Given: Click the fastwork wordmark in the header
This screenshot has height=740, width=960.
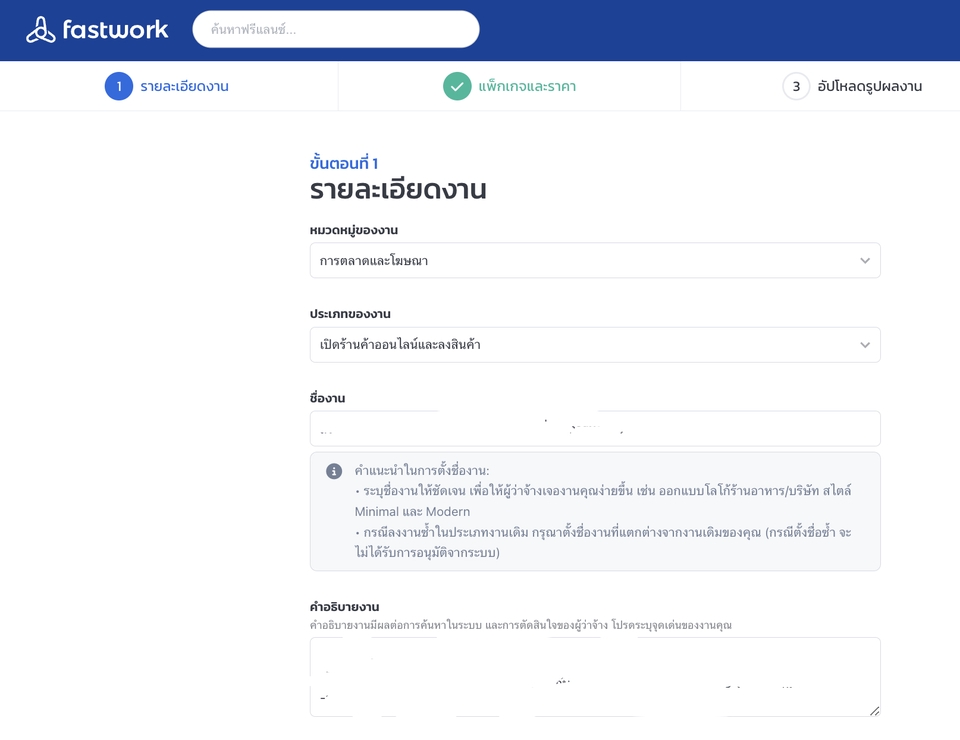Looking at the screenshot, I should 113,29.
